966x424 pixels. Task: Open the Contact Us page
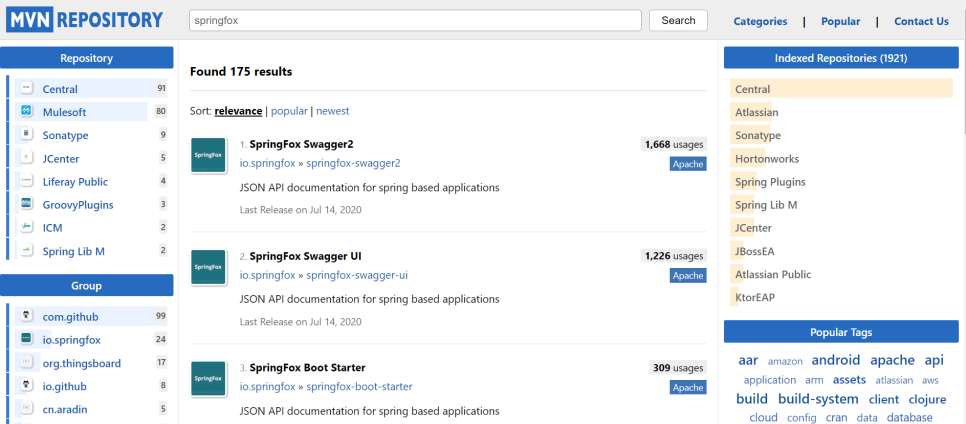tap(921, 21)
